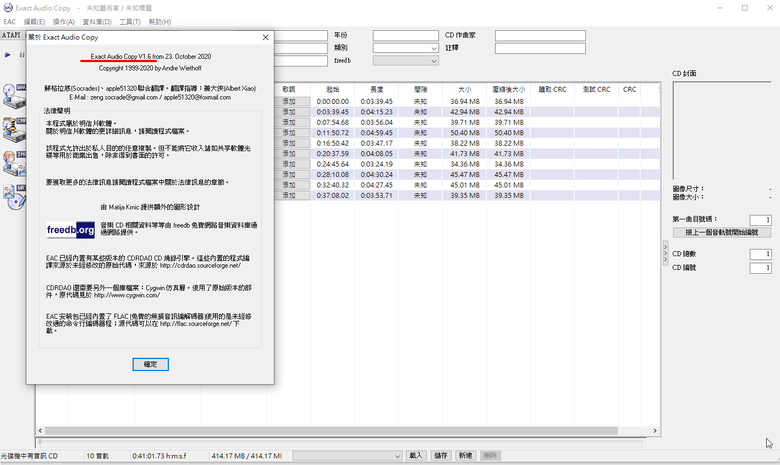Click the CD 總數 number field
This screenshot has height=465, width=780.
(760, 254)
